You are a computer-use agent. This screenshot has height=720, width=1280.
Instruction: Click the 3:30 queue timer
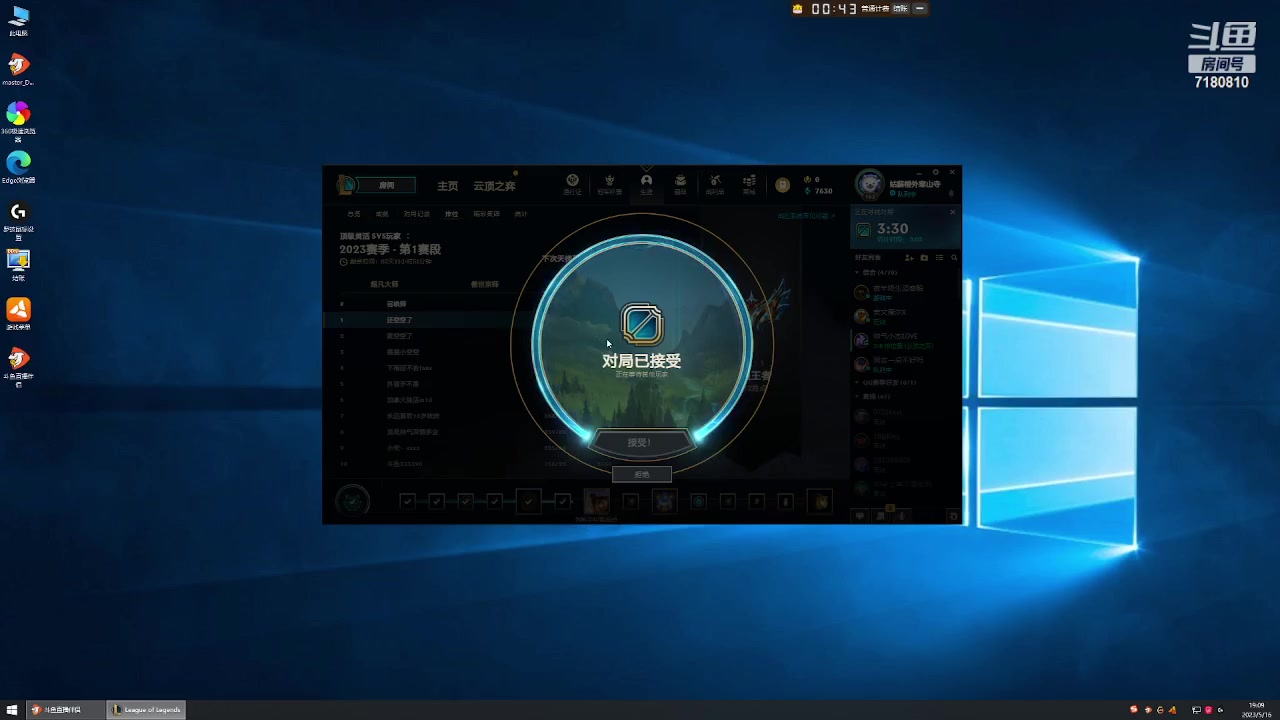[x=892, y=229]
